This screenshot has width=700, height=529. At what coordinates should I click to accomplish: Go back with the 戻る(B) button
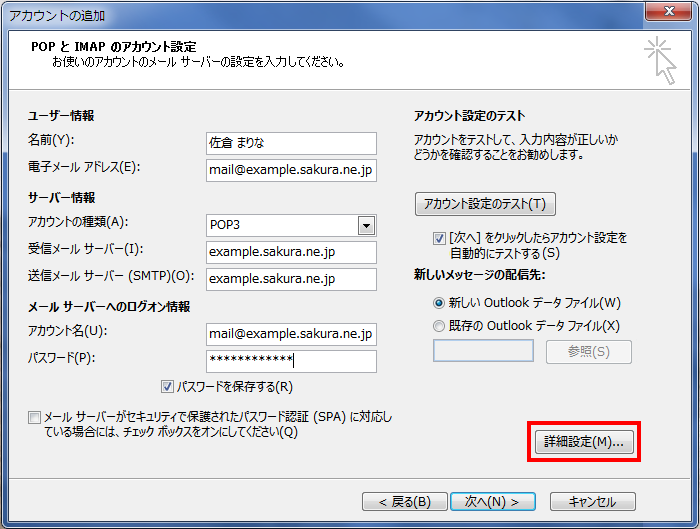(x=397, y=501)
